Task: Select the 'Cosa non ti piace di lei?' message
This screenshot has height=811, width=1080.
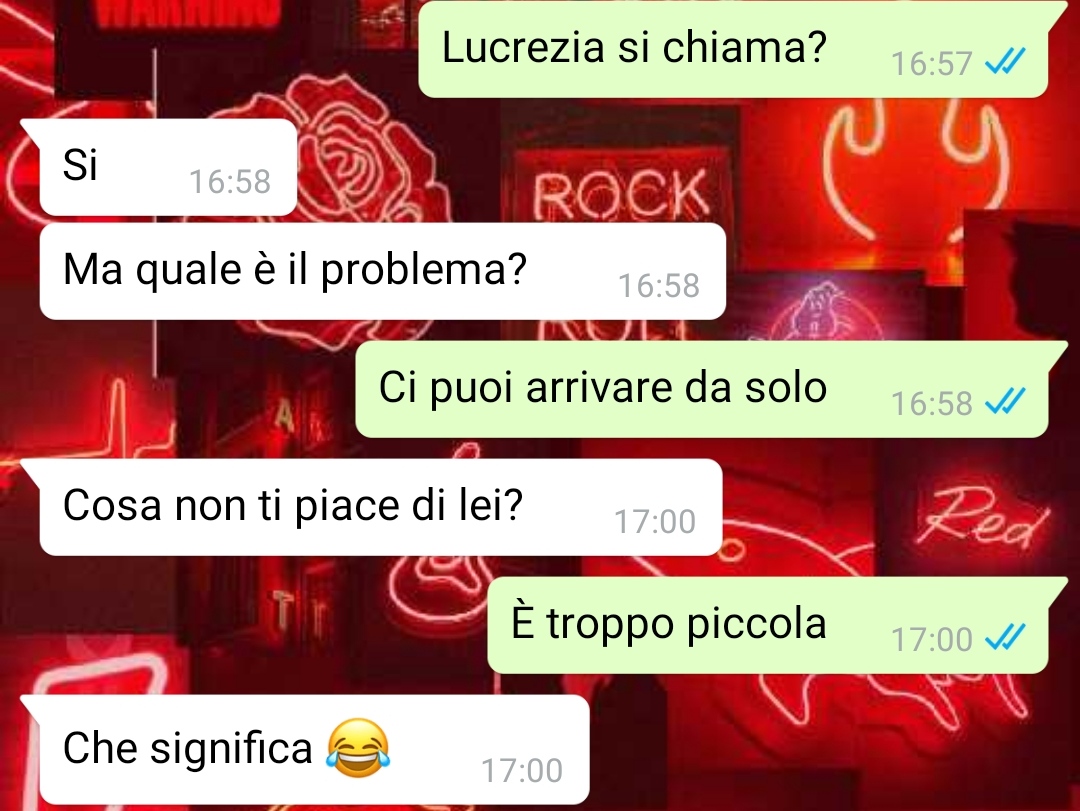Action: [x=381, y=507]
